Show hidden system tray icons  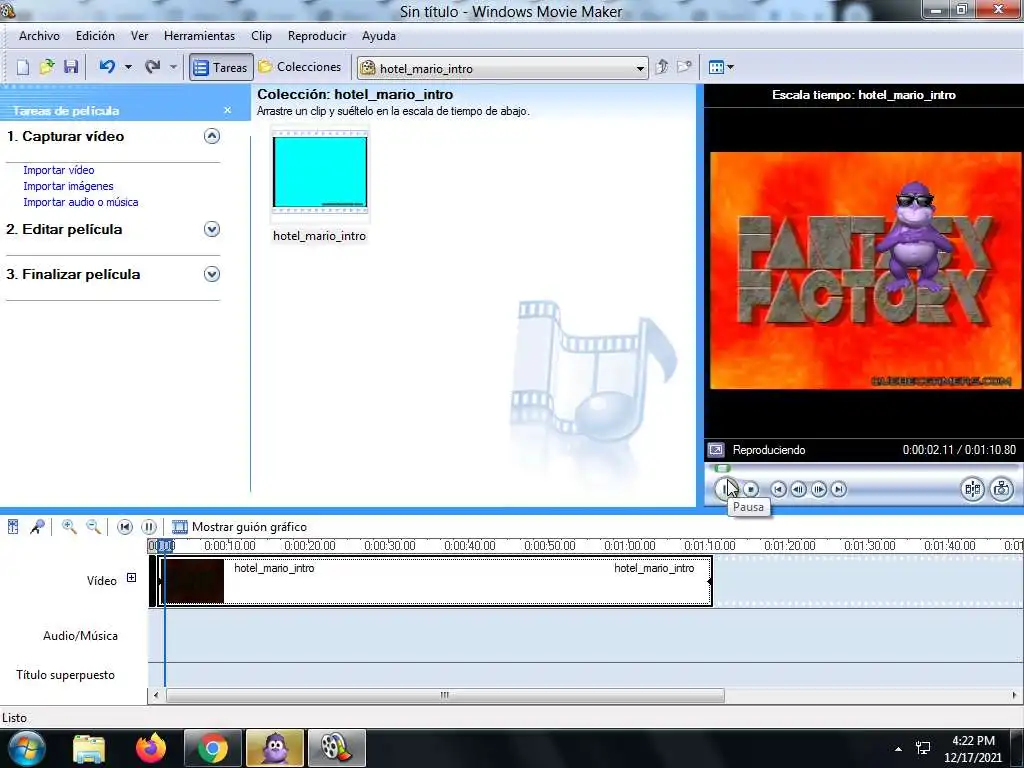(899, 749)
